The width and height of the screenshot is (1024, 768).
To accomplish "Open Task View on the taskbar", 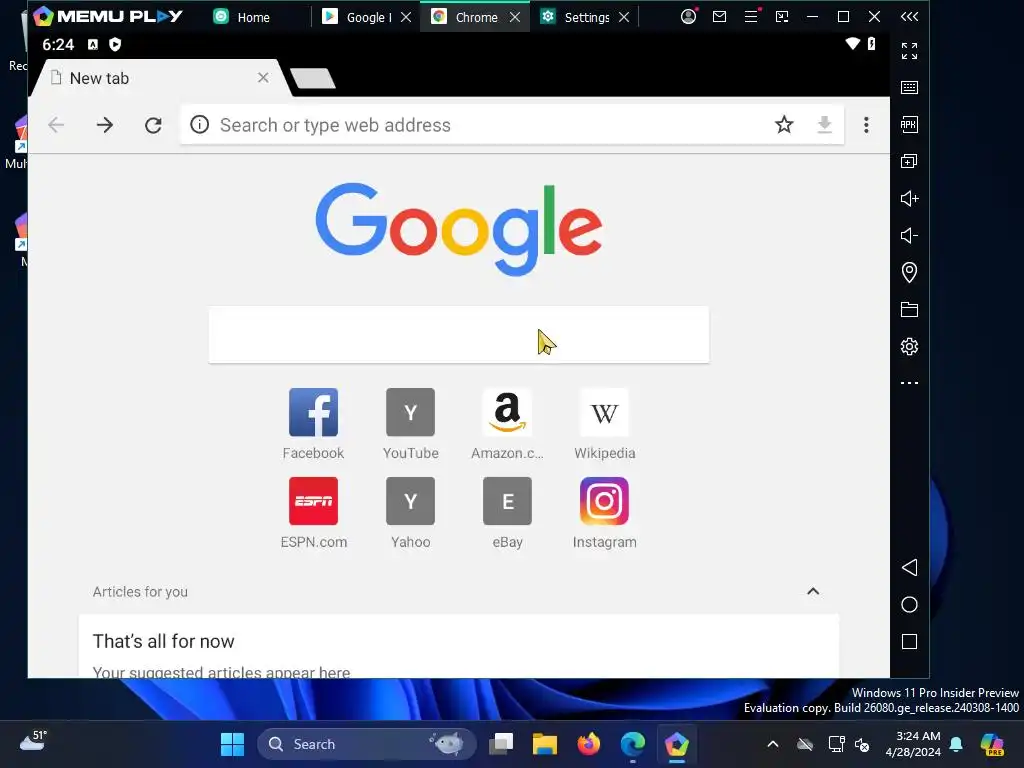I will [502, 744].
